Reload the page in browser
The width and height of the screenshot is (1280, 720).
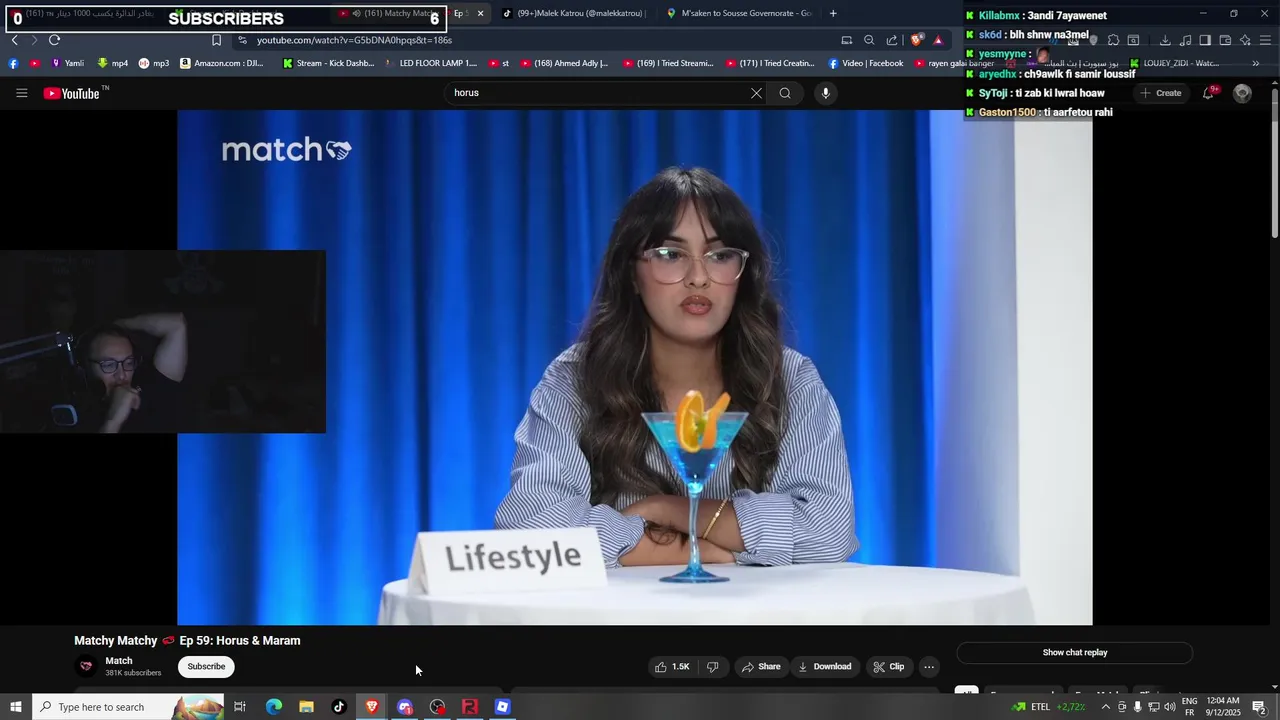[x=54, y=40]
